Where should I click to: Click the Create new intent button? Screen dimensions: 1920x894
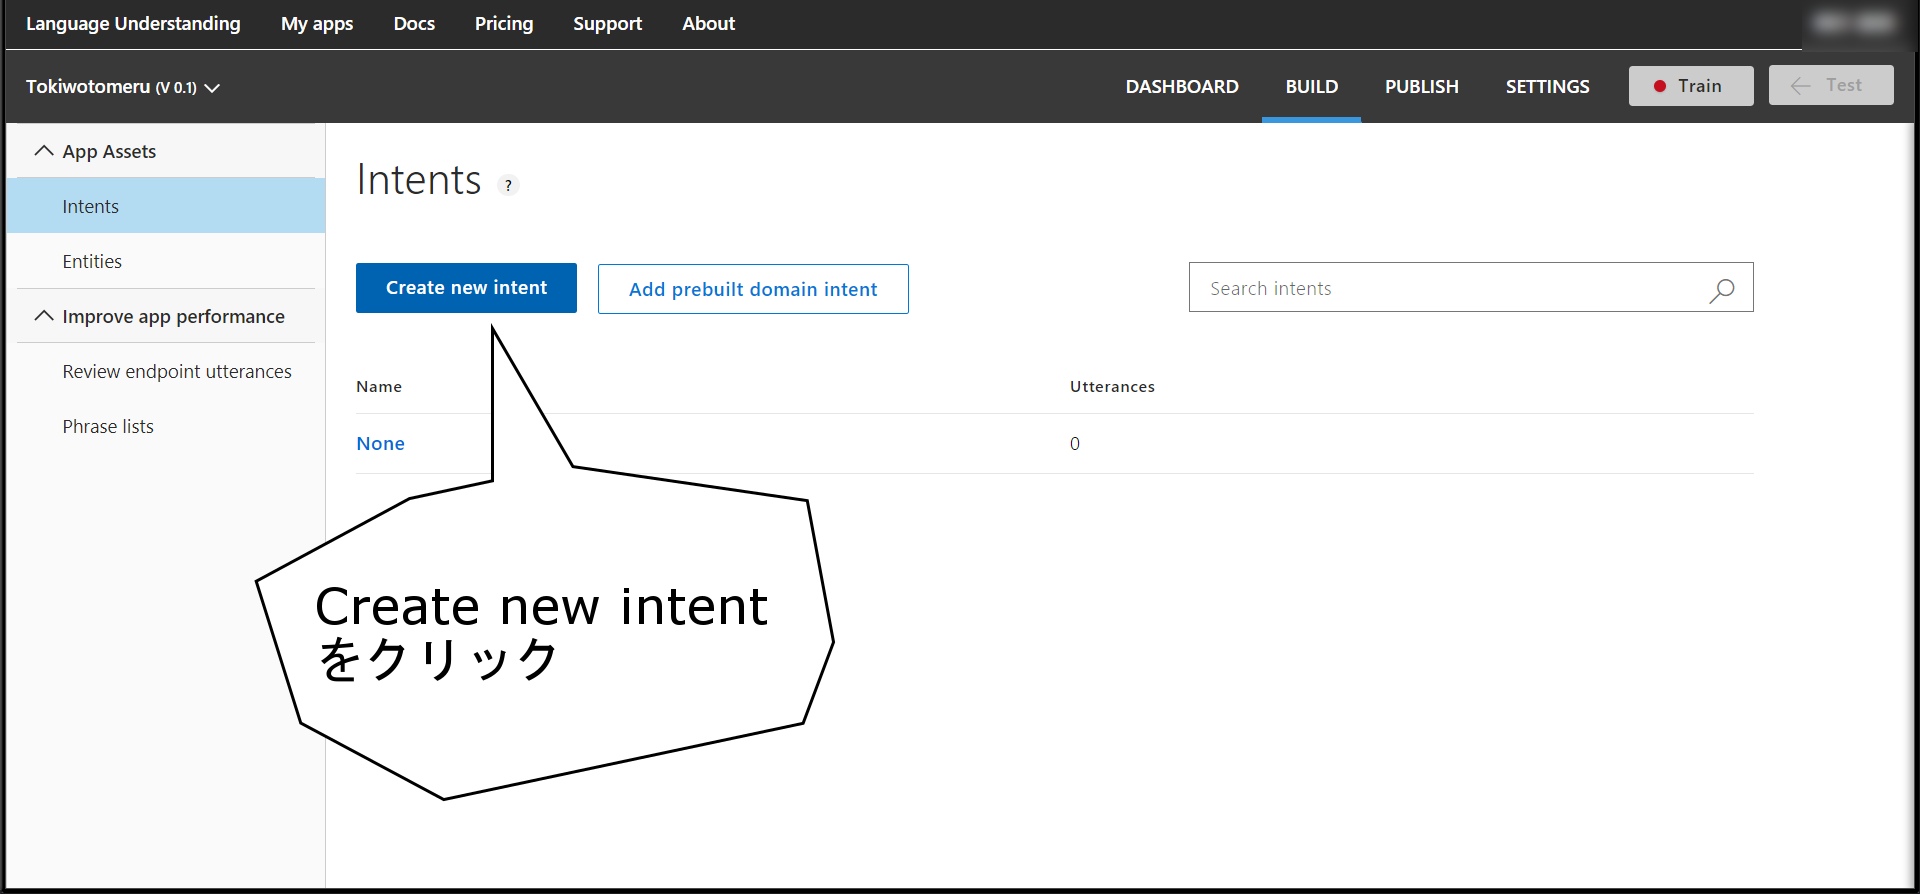(466, 288)
